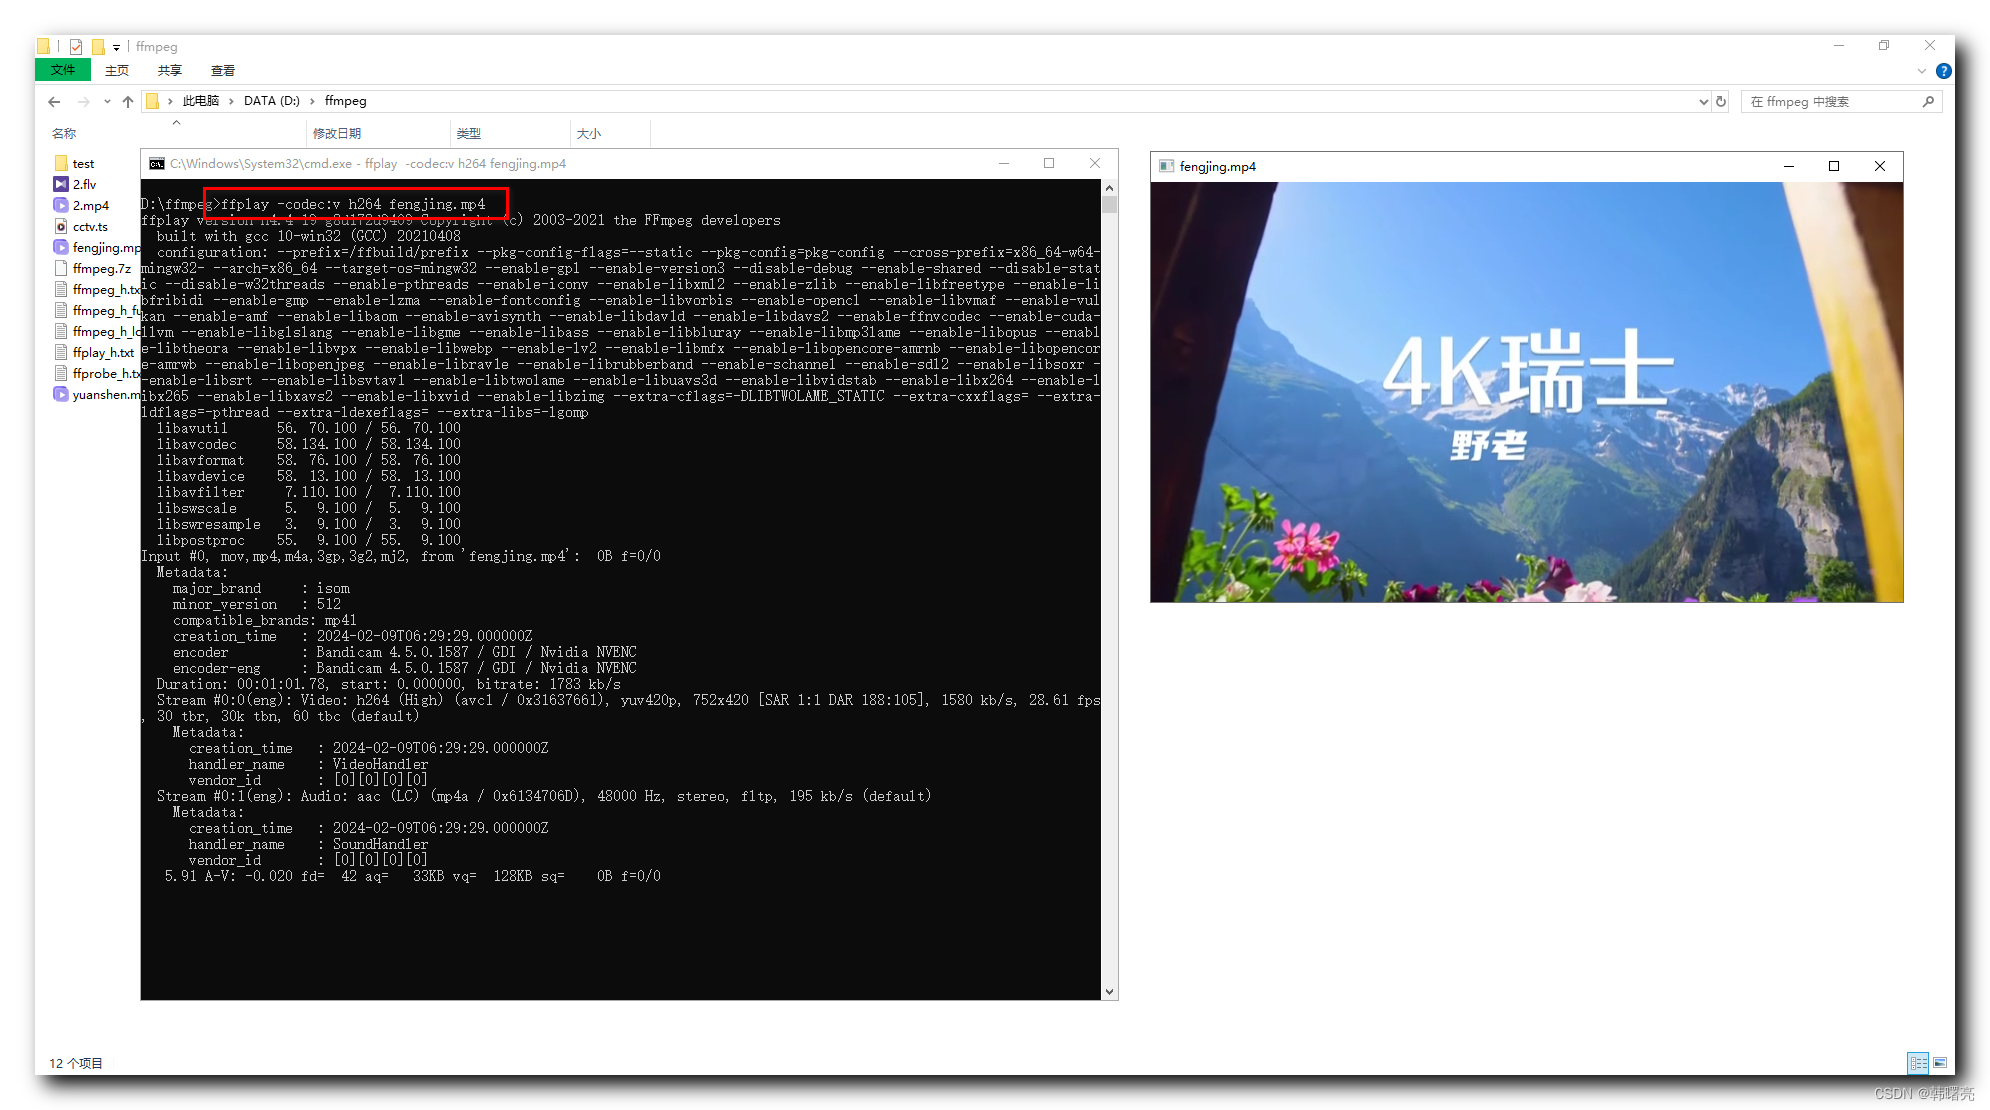Switch to large thumbnails via status bar toggle
This screenshot has width=1990, height=1110.
point(1940,1063)
